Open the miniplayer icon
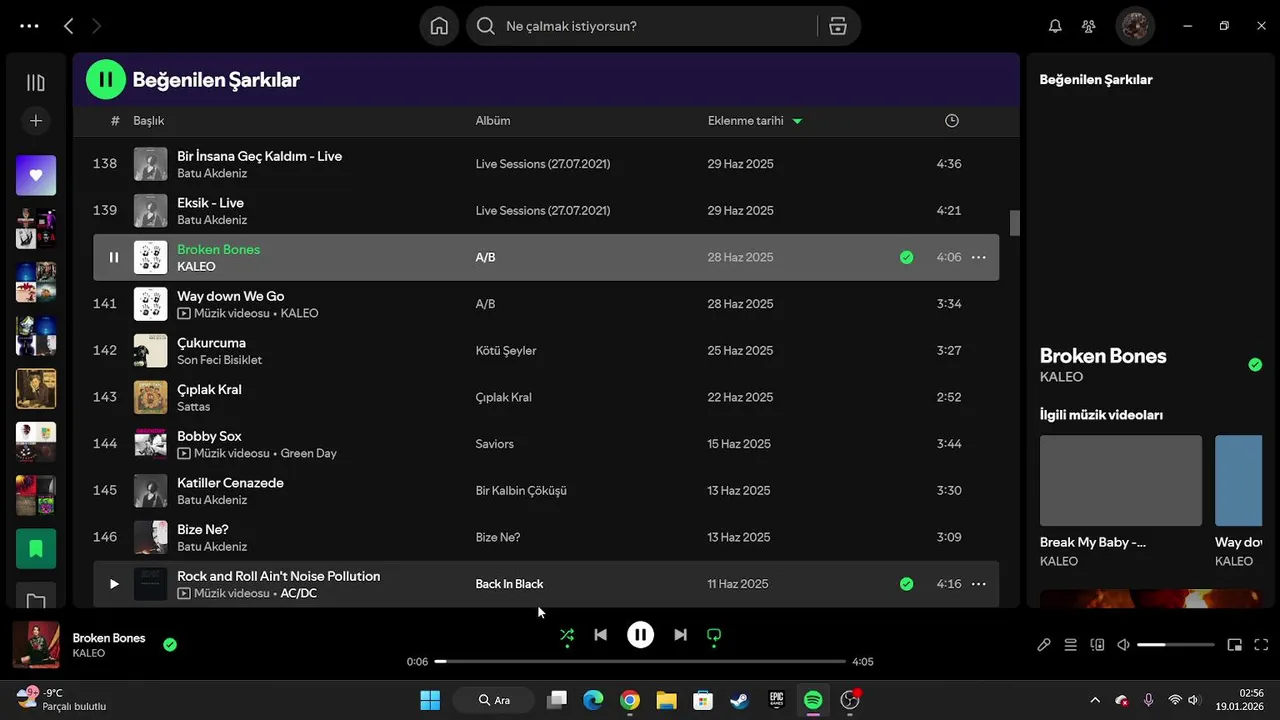Viewport: 1280px width, 720px height. [1235, 645]
